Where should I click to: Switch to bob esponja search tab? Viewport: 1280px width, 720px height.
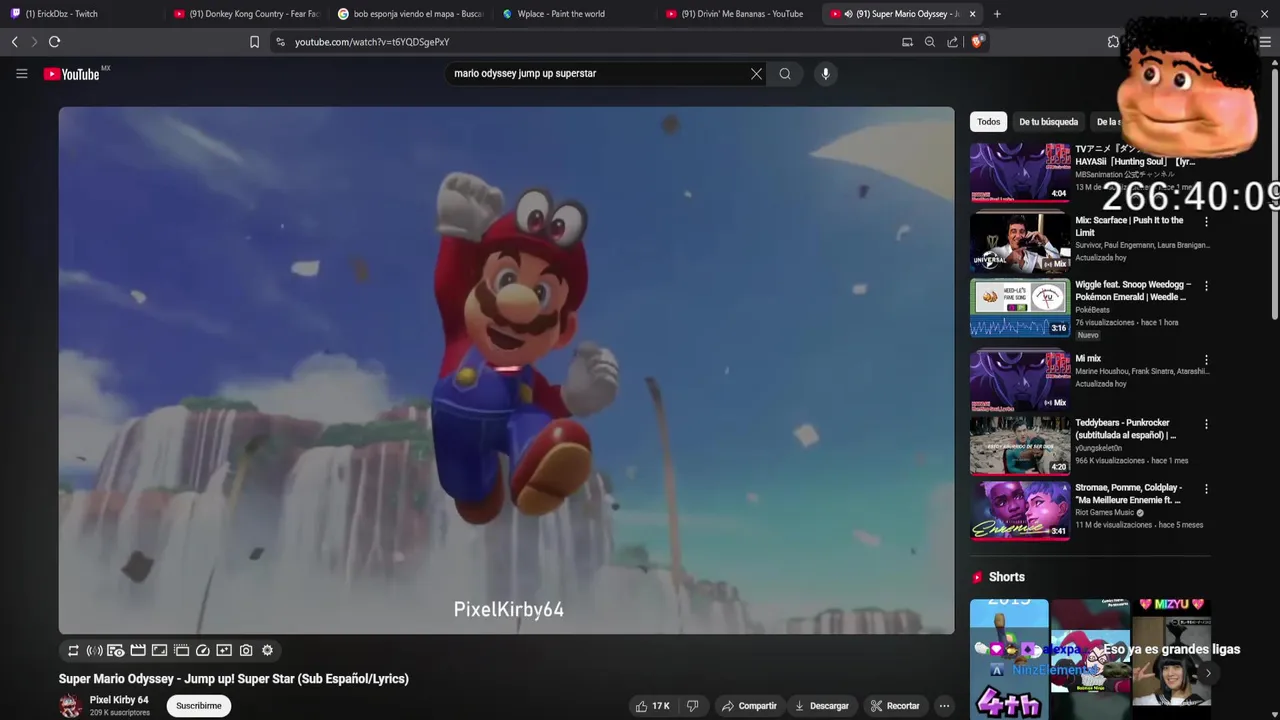410,14
